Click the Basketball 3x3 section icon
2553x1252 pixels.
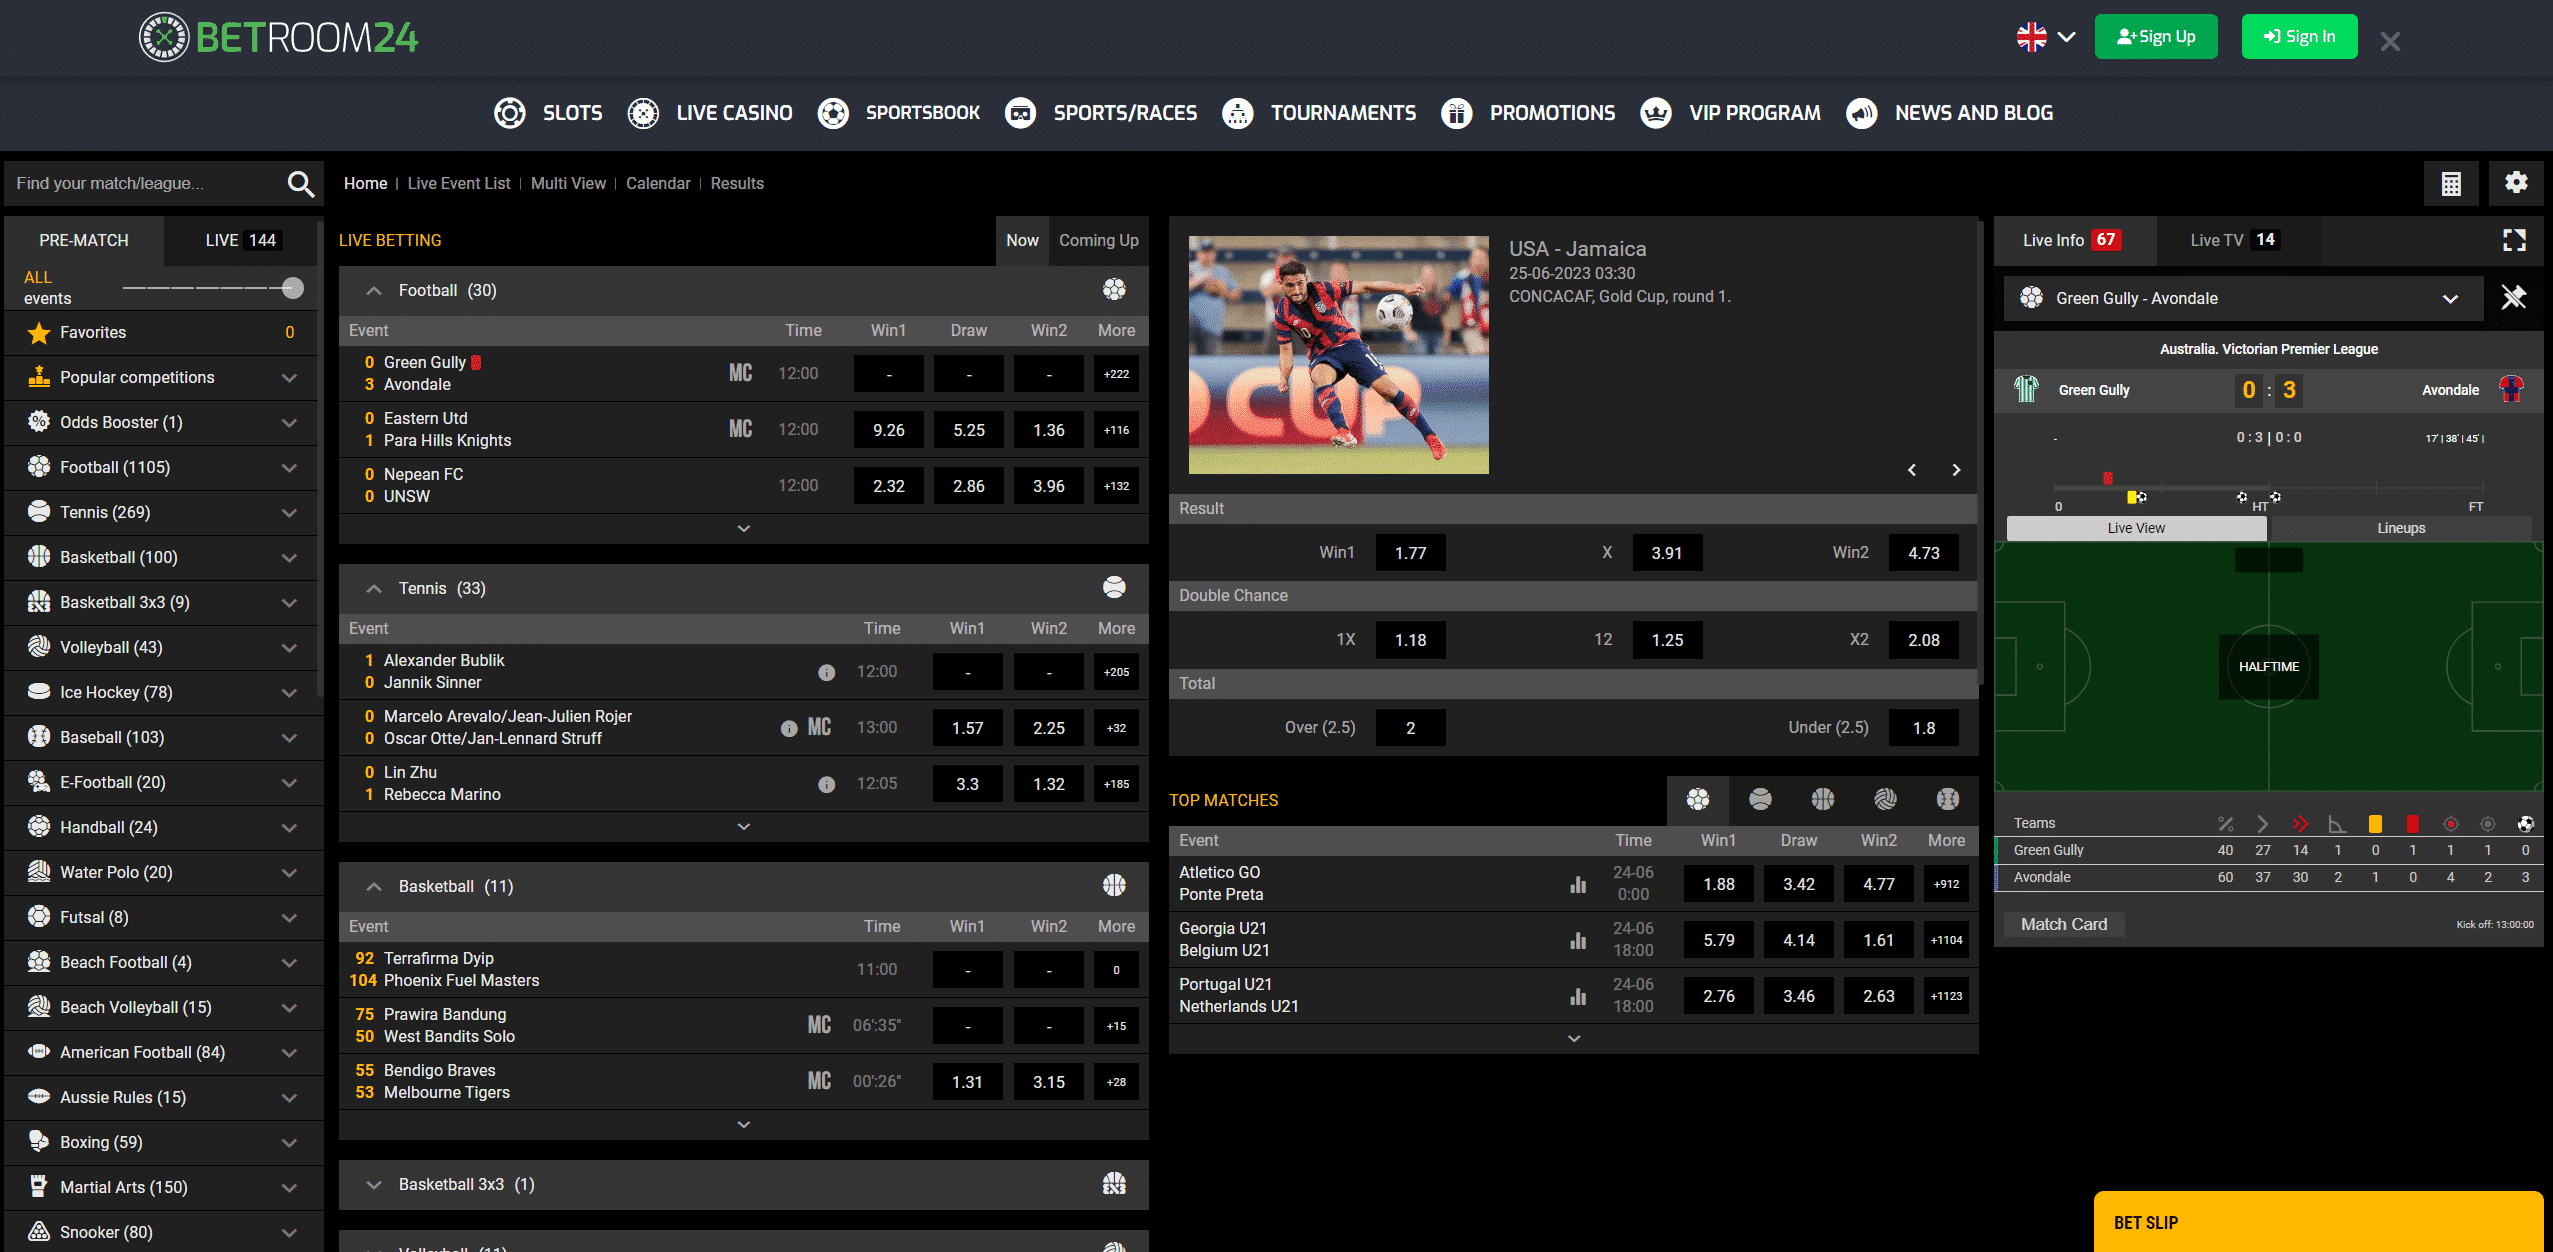pos(1114,1184)
